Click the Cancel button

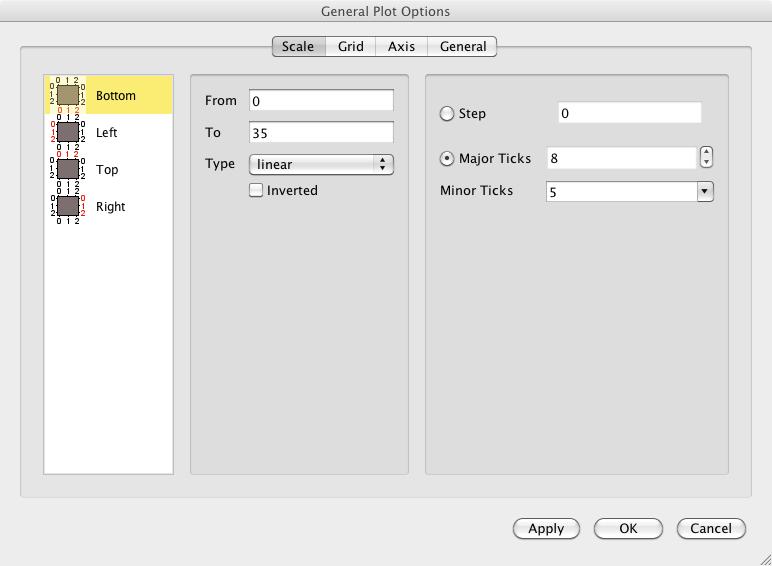pyautogui.click(x=711, y=528)
